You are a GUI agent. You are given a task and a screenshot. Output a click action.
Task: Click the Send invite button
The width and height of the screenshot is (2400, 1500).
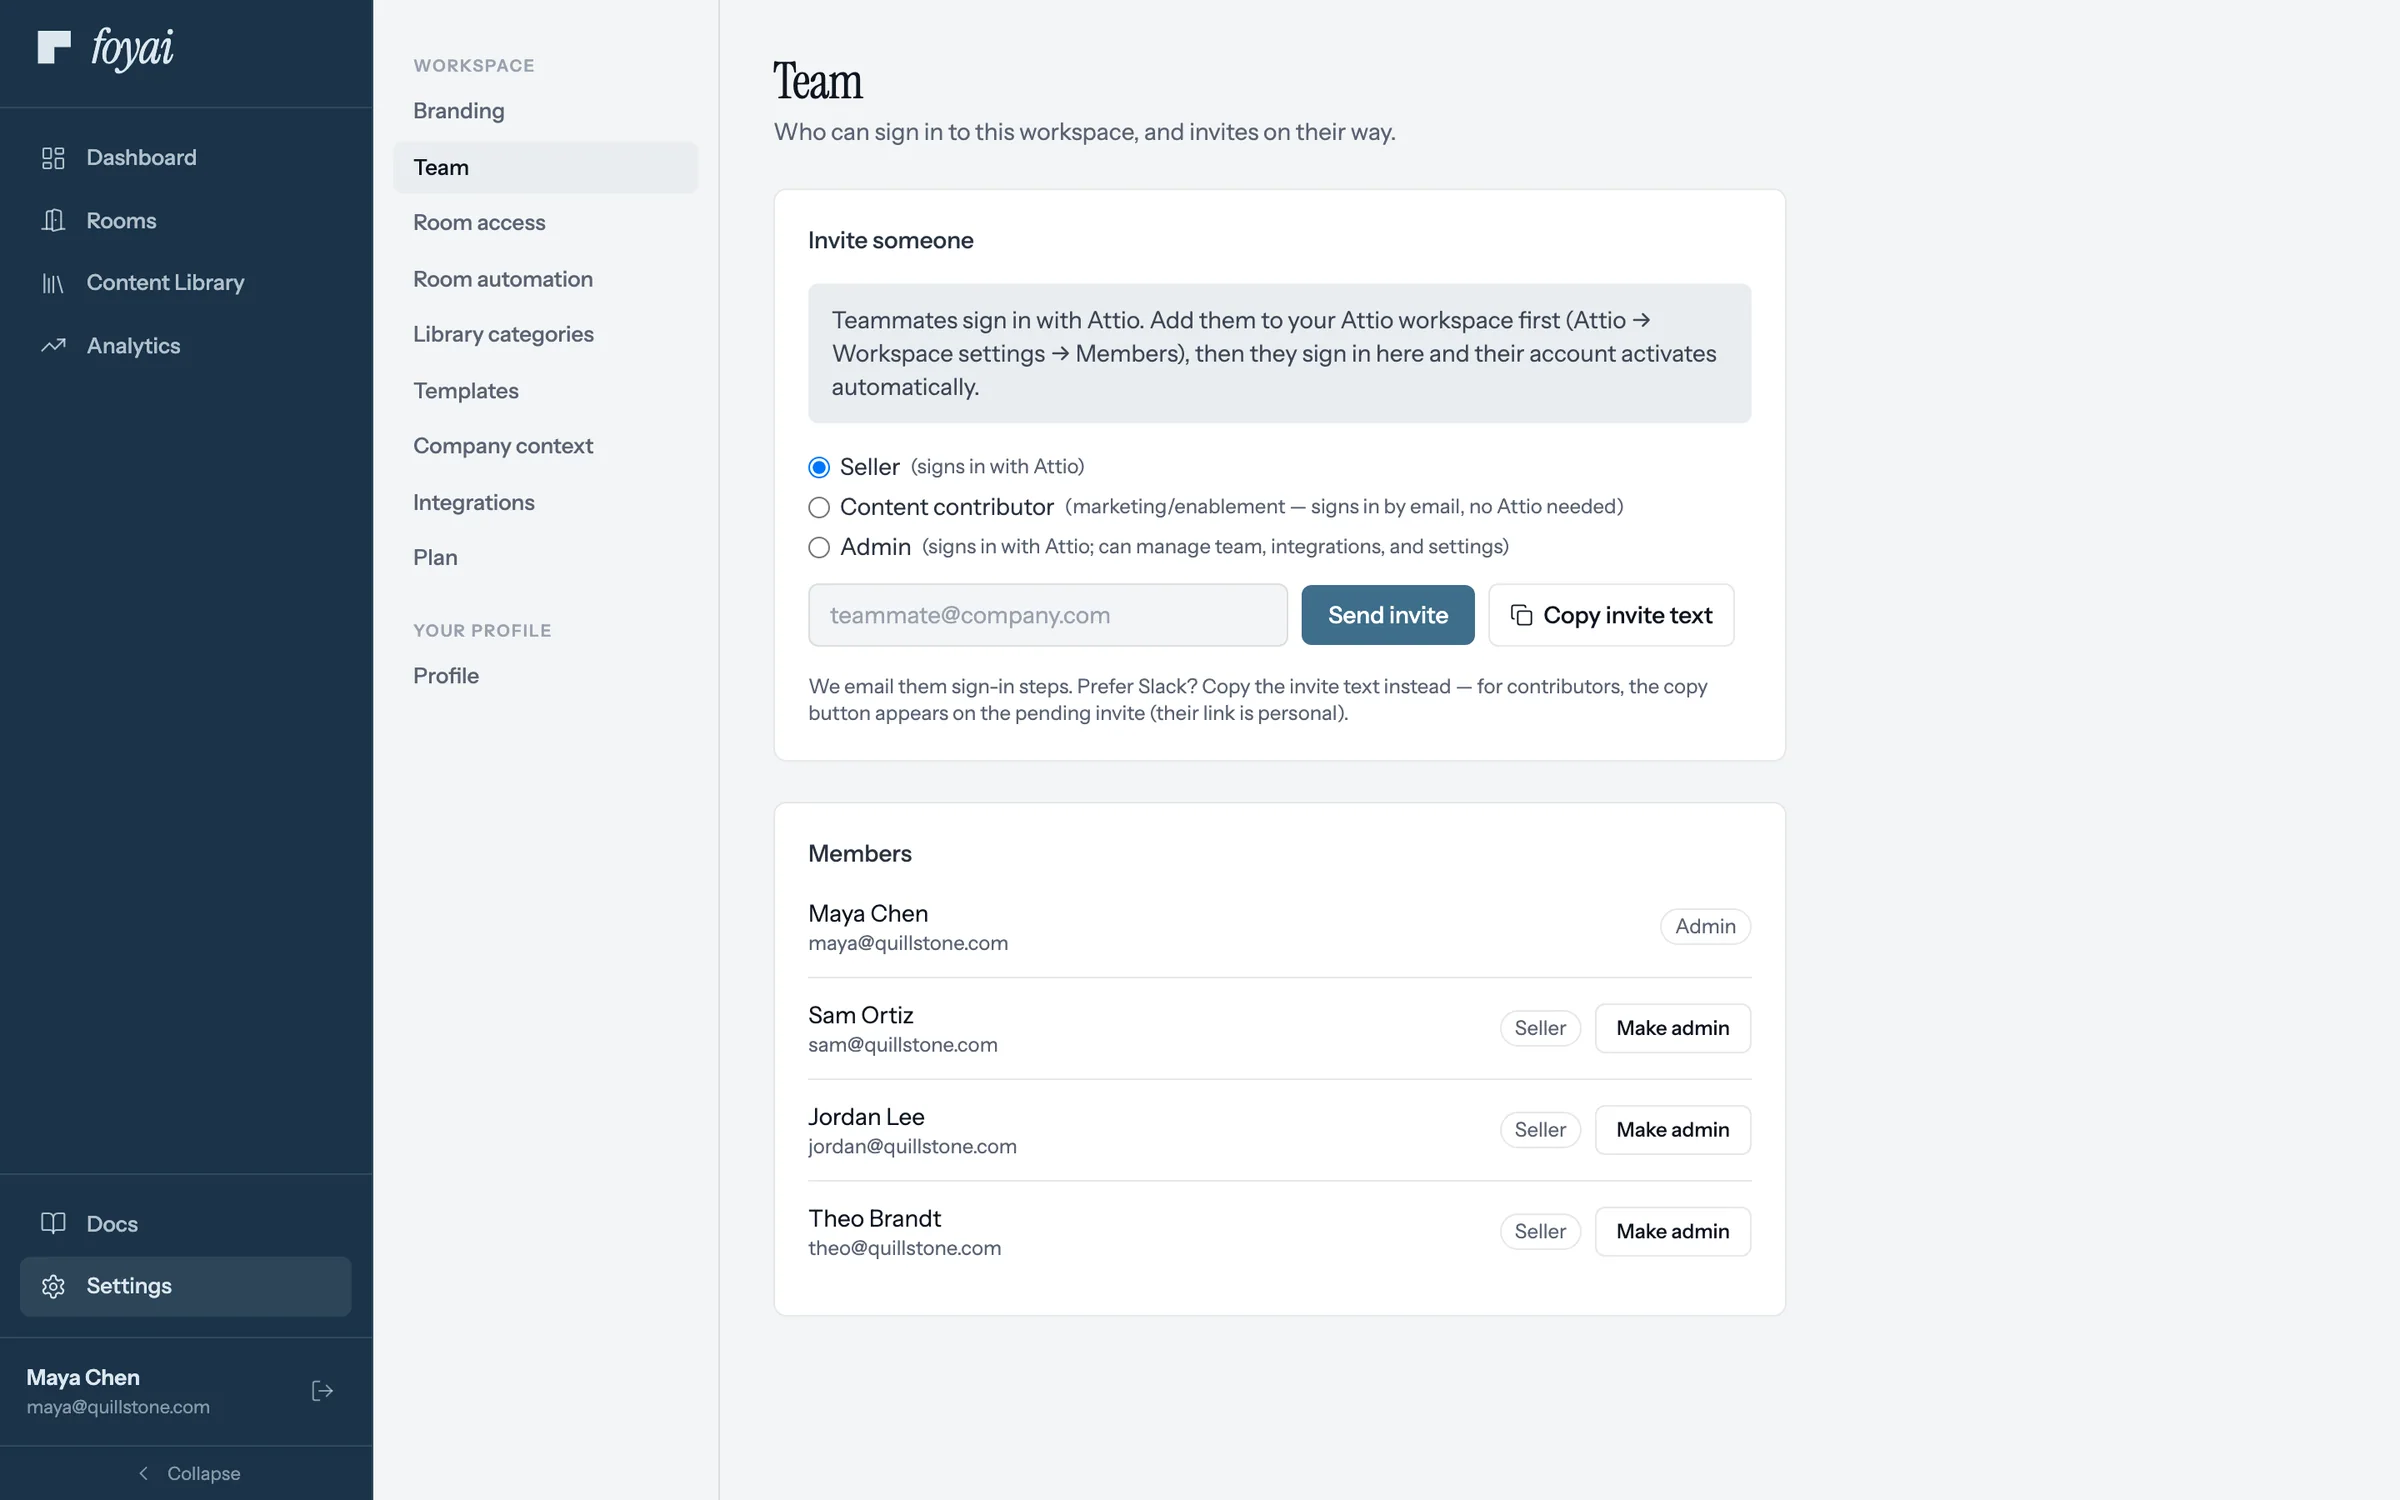tap(1387, 615)
